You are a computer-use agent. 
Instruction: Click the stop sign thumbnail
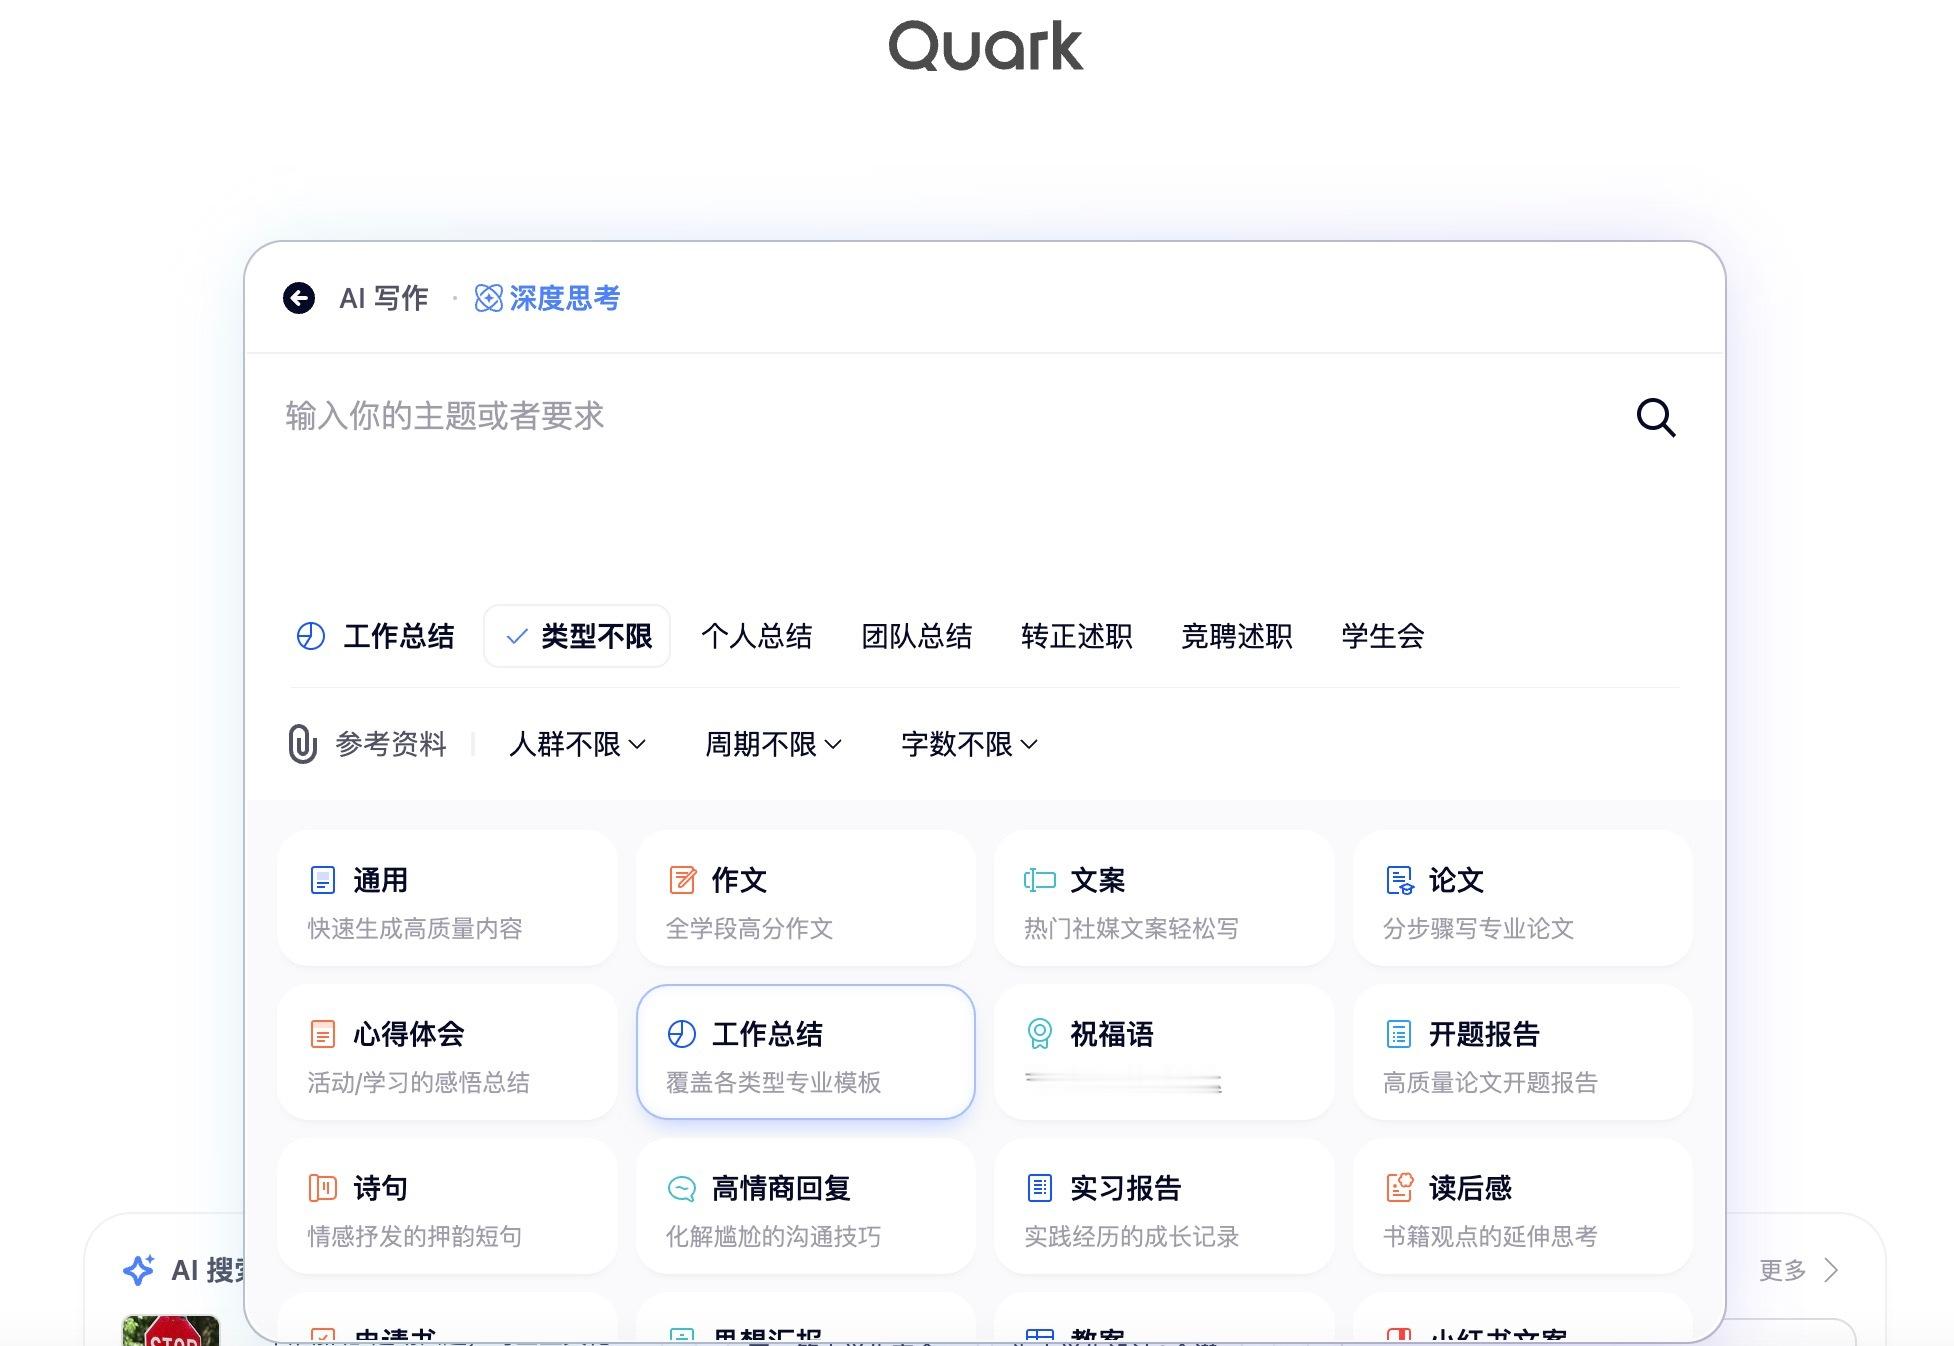(171, 1331)
